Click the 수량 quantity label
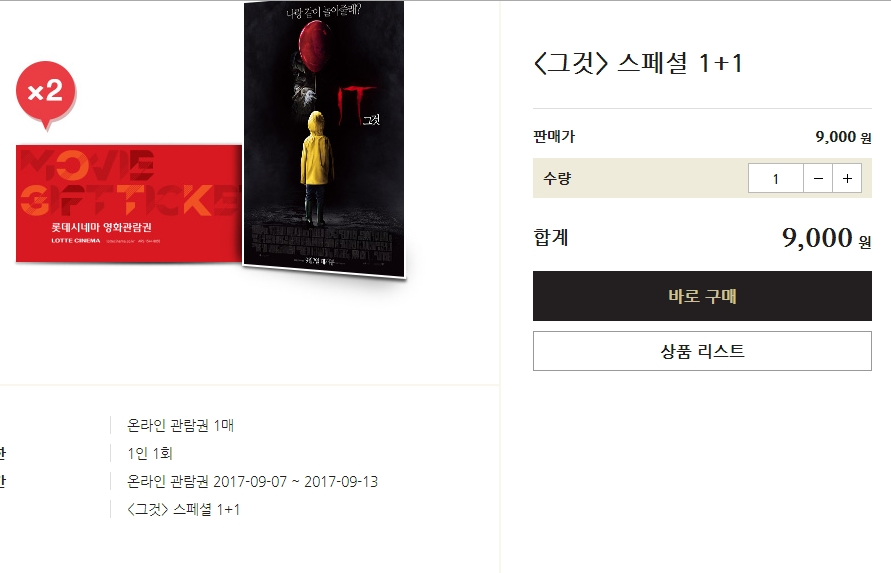Viewport: 891px width, 573px height. coord(557,178)
